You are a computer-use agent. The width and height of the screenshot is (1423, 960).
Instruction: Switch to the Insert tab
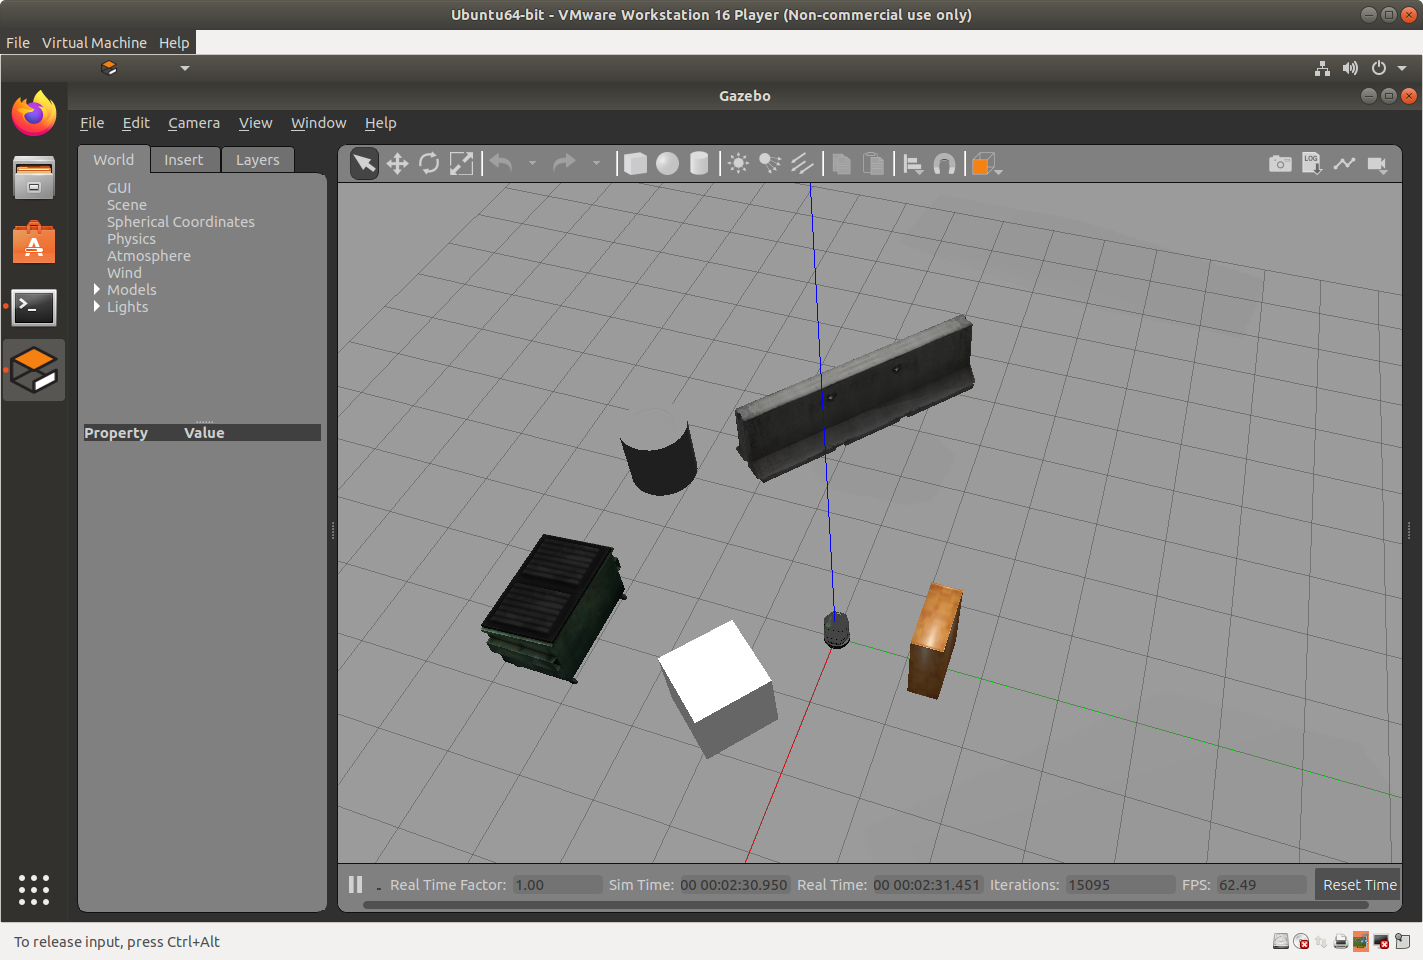click(x=184, y=160)
